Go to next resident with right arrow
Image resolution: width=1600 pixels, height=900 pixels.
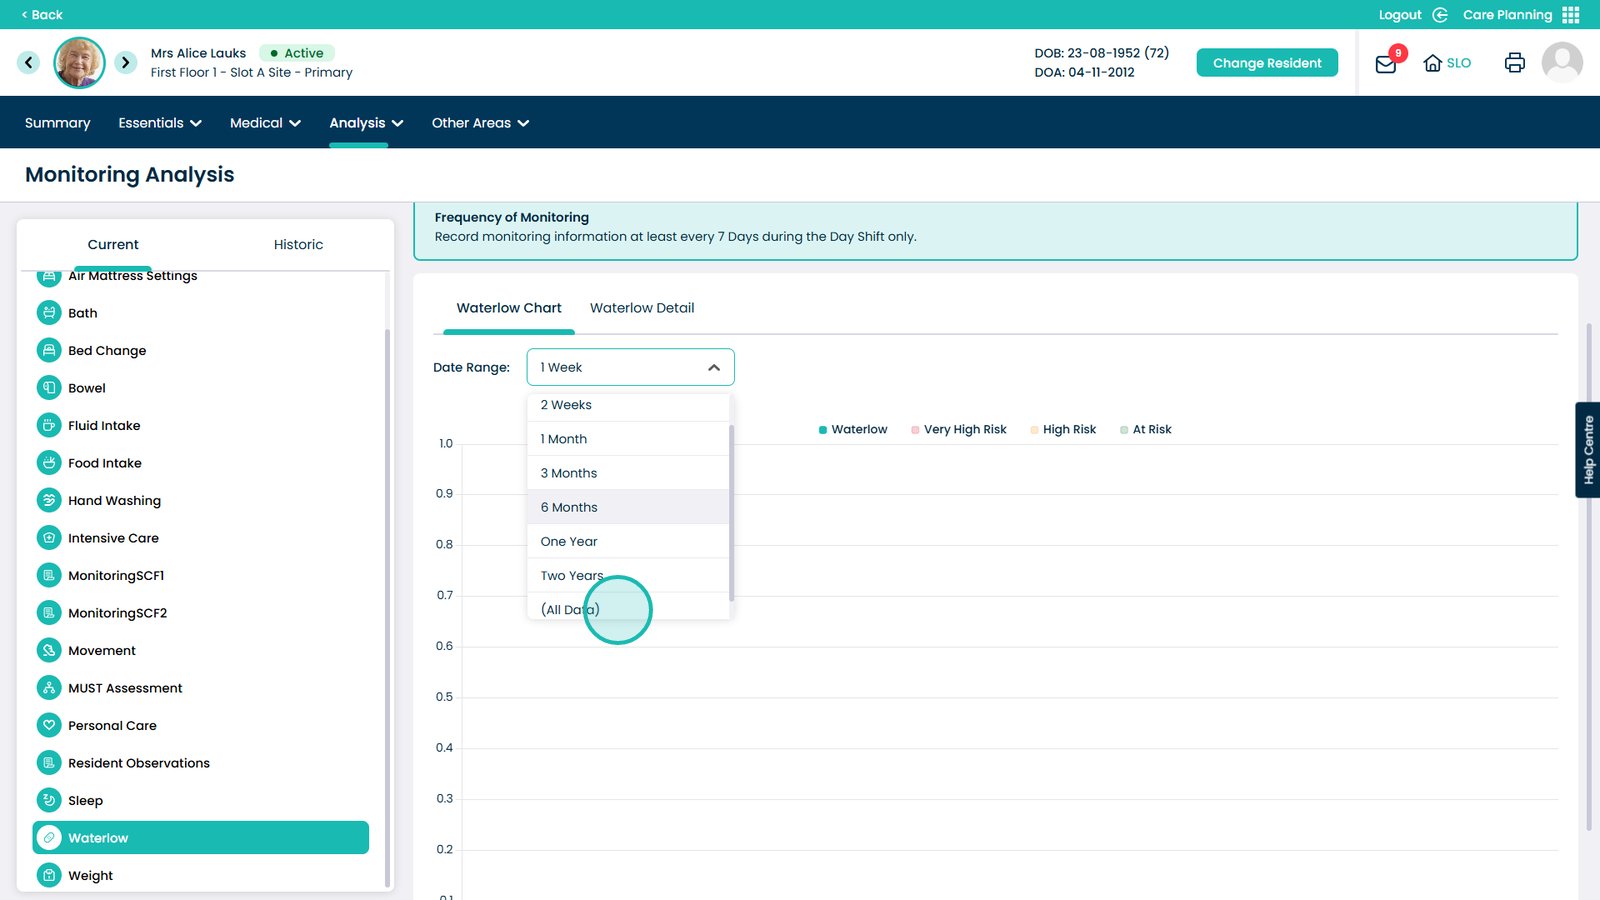[x=125, y=63]
